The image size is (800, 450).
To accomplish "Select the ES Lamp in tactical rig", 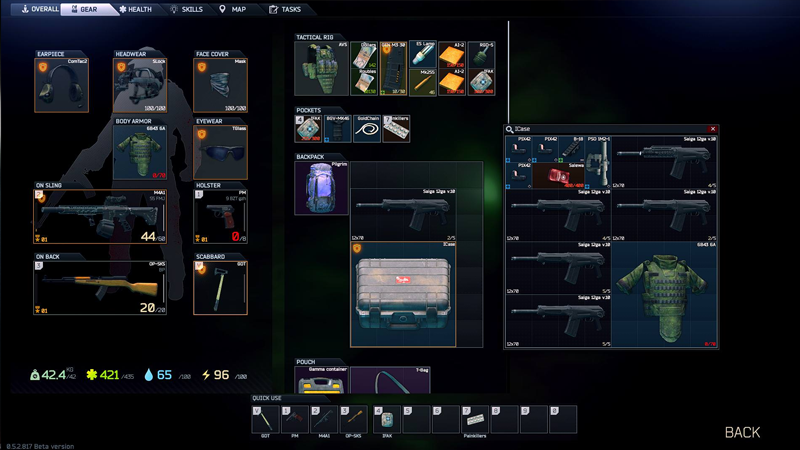I will point(423,55).
